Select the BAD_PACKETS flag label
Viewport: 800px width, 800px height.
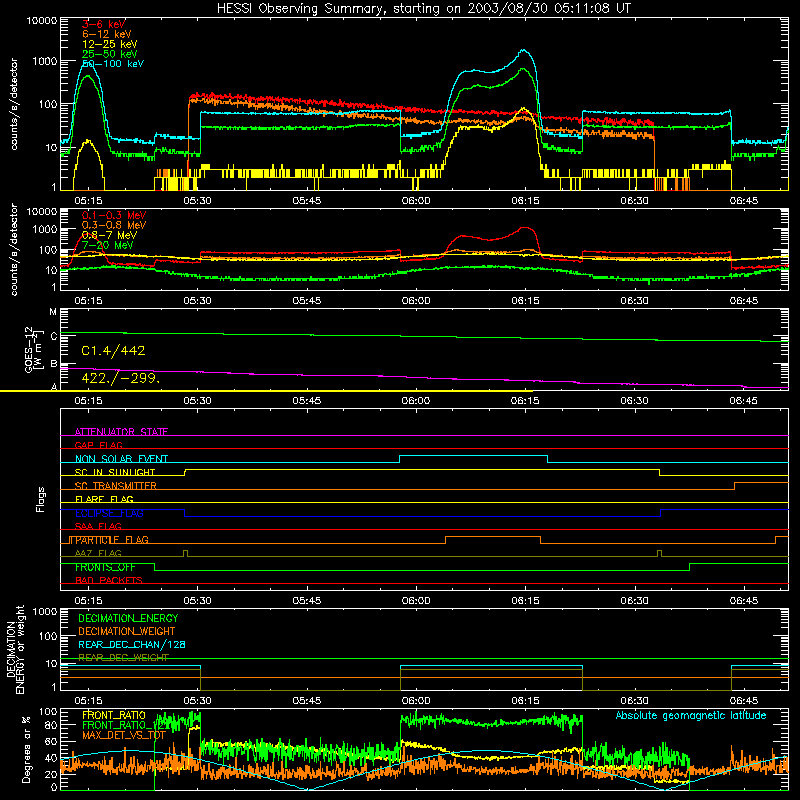(x=109, y=580)
